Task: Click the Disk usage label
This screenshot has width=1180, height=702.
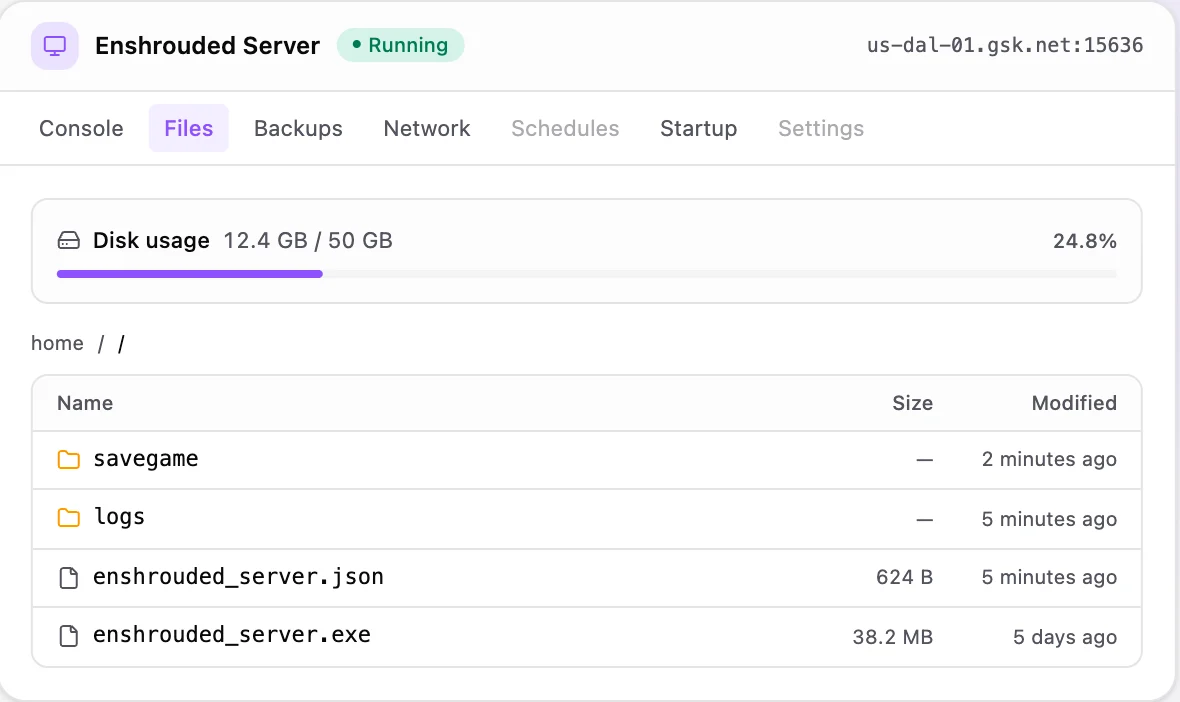Action: [151, 241]
